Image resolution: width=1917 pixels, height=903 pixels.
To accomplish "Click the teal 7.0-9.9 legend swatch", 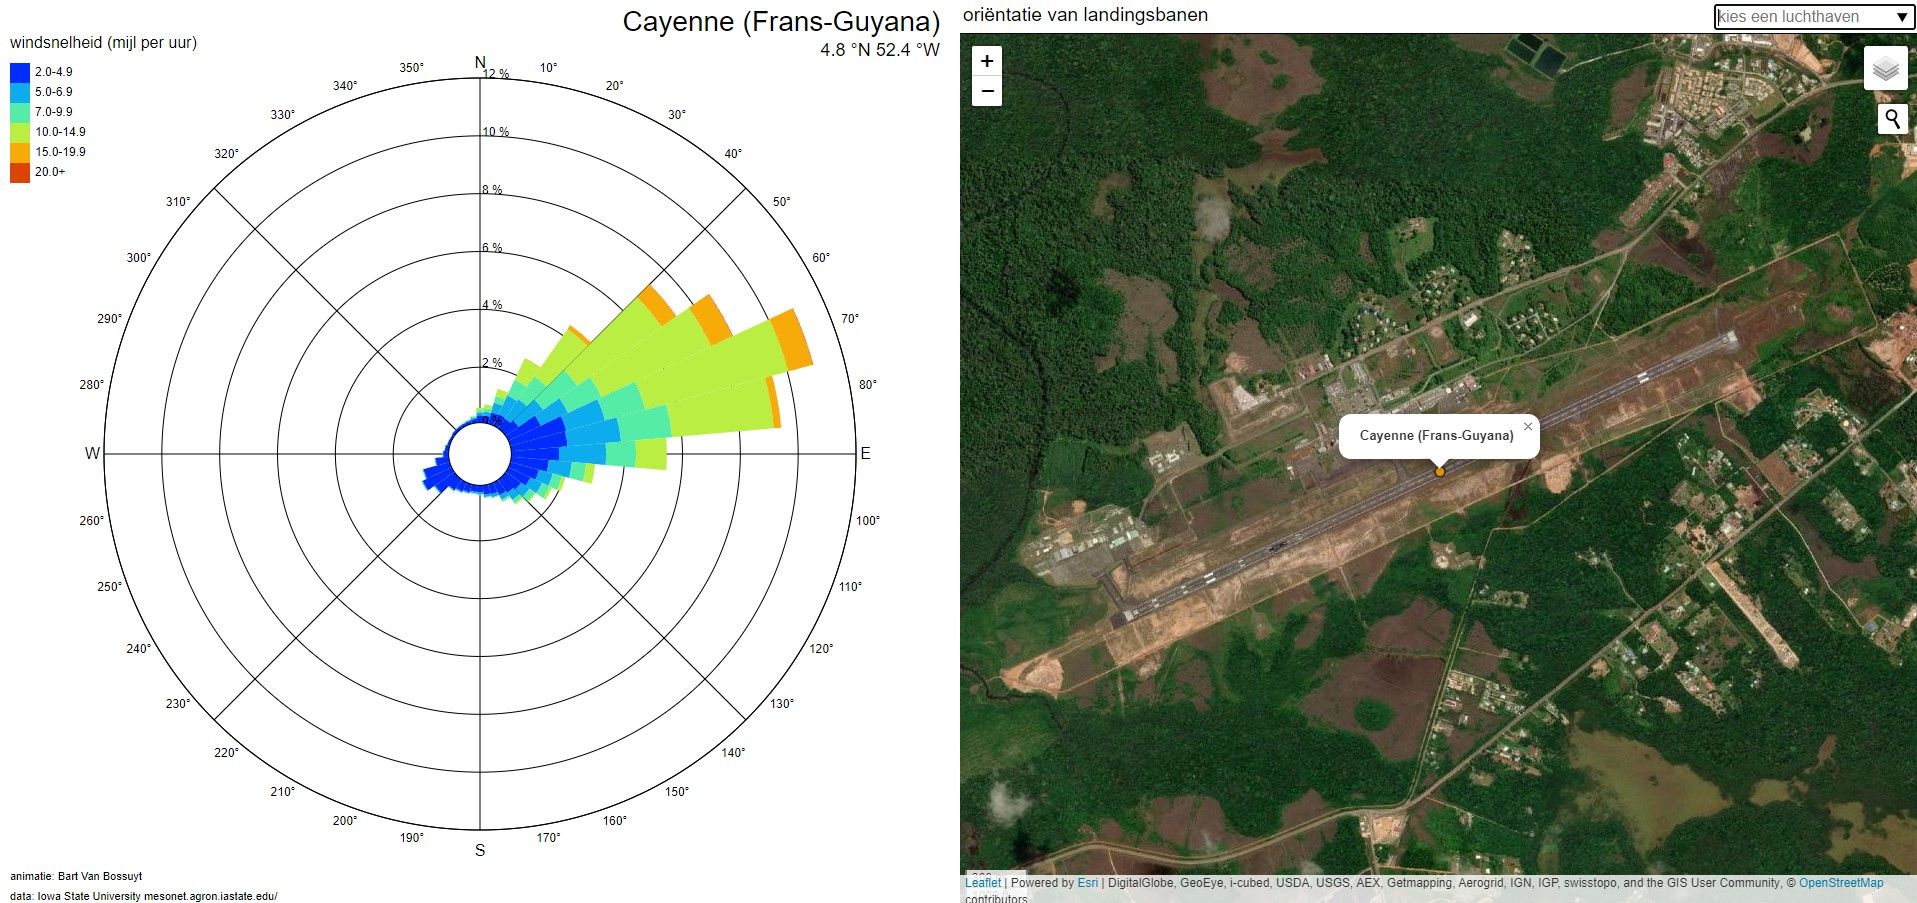I will pos(20,112).
